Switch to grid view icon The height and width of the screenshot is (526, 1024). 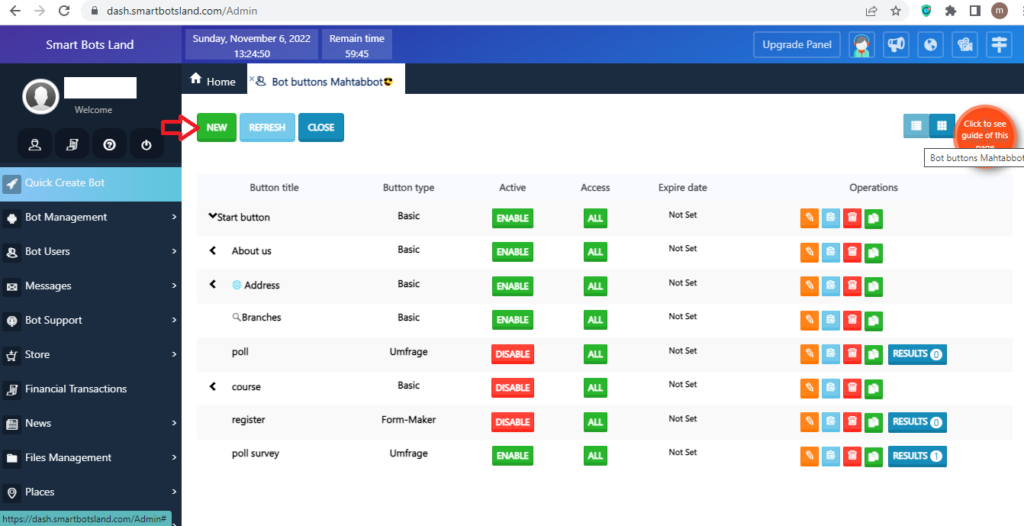click(940, 125)
